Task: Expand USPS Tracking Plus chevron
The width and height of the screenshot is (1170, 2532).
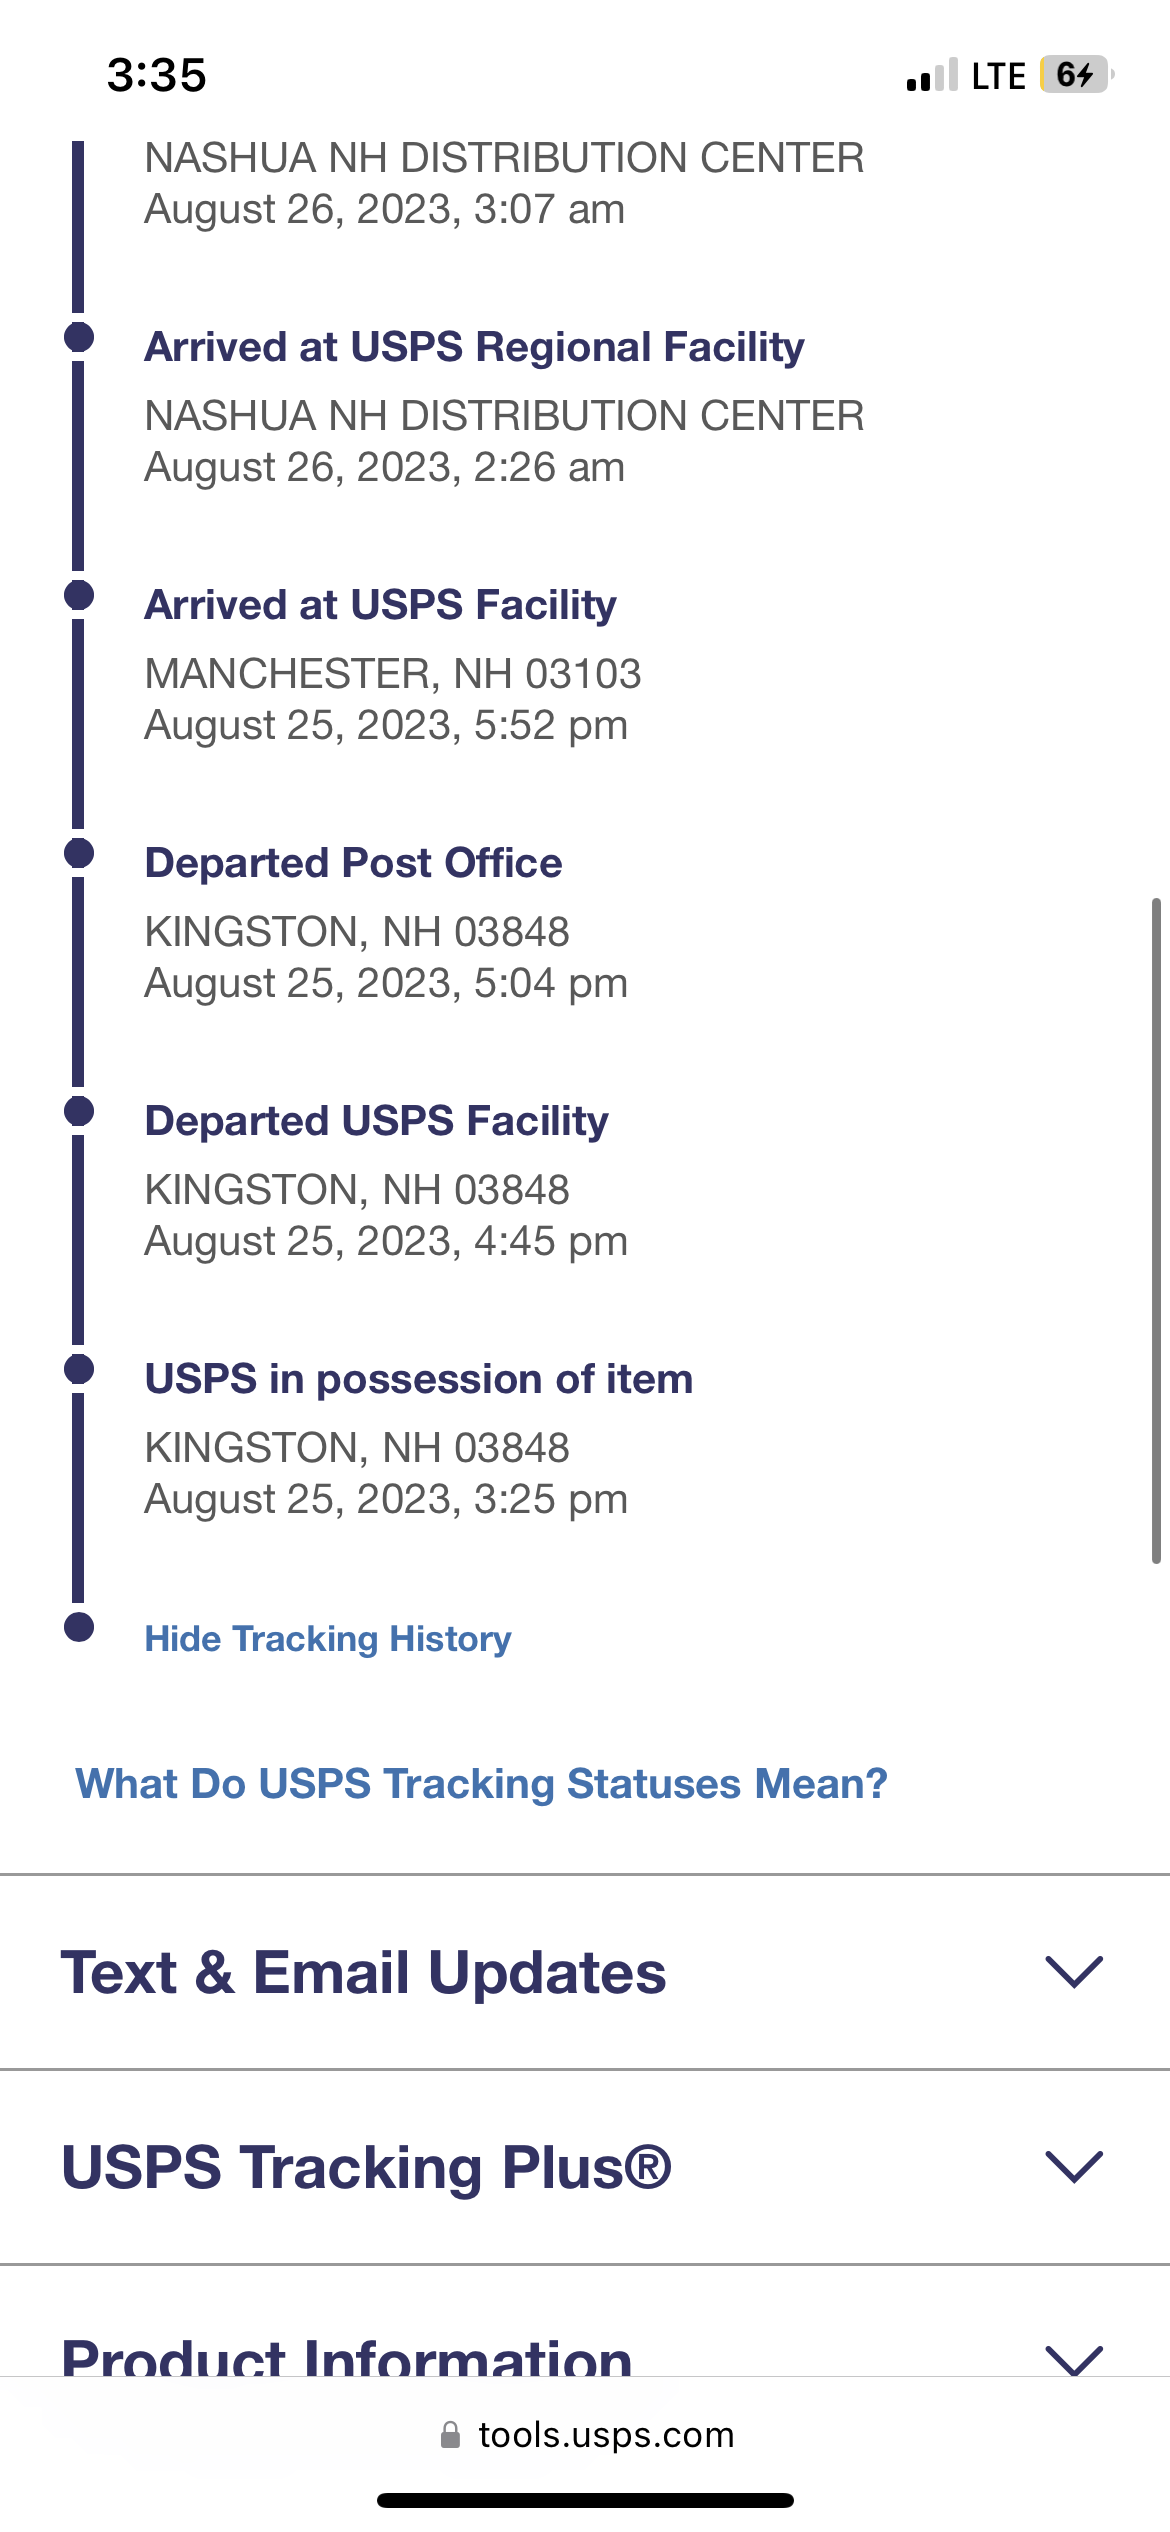Action: pos(1074,2167)
